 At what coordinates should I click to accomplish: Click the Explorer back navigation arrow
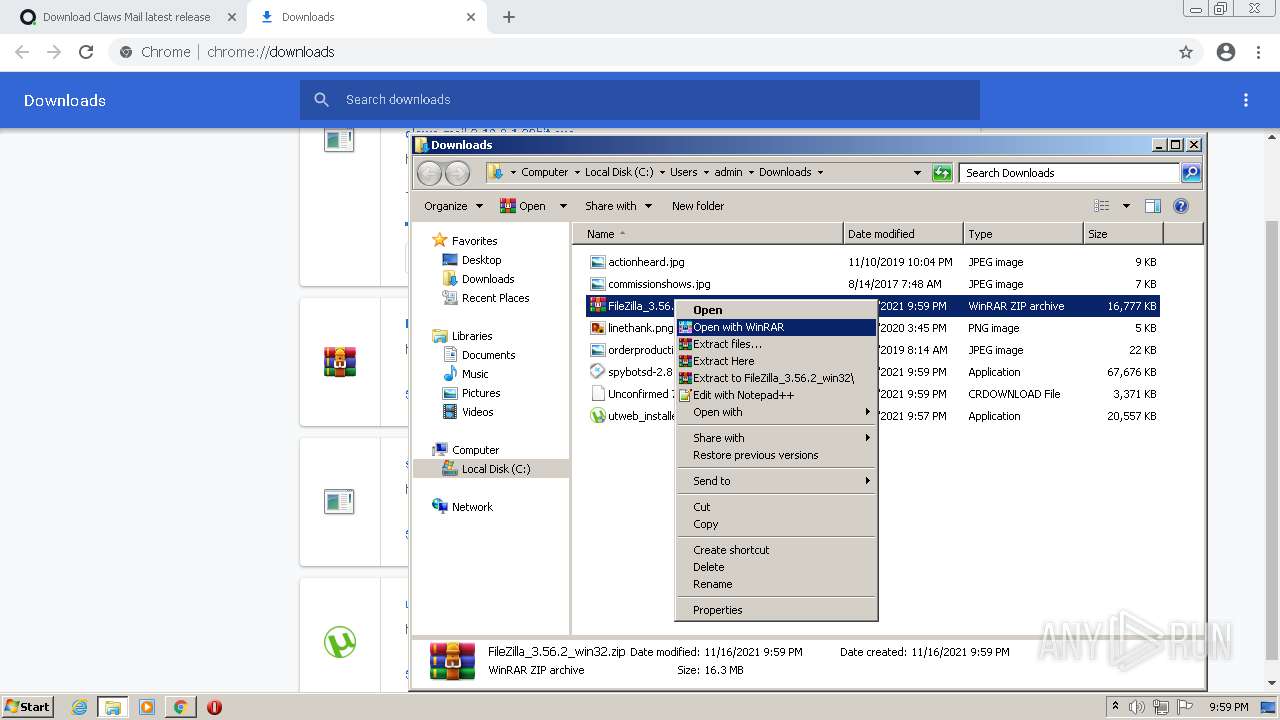coord(429,173)
